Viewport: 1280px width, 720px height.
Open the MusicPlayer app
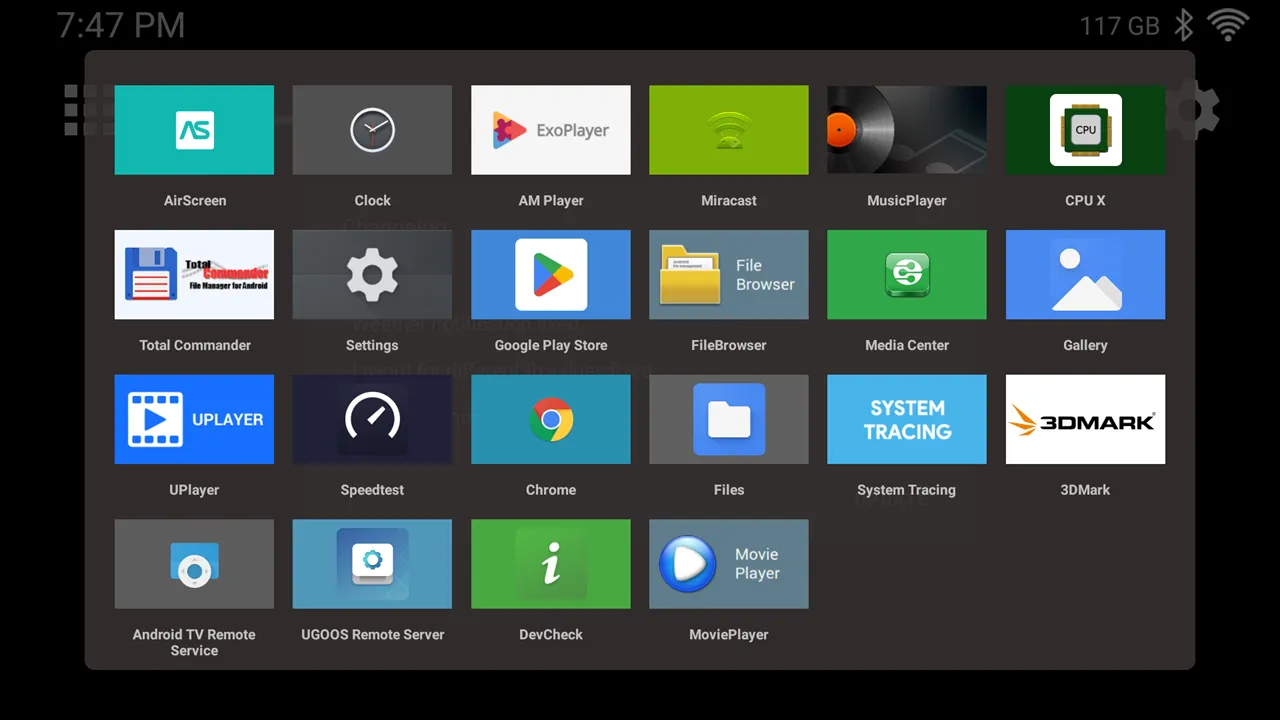906,130
